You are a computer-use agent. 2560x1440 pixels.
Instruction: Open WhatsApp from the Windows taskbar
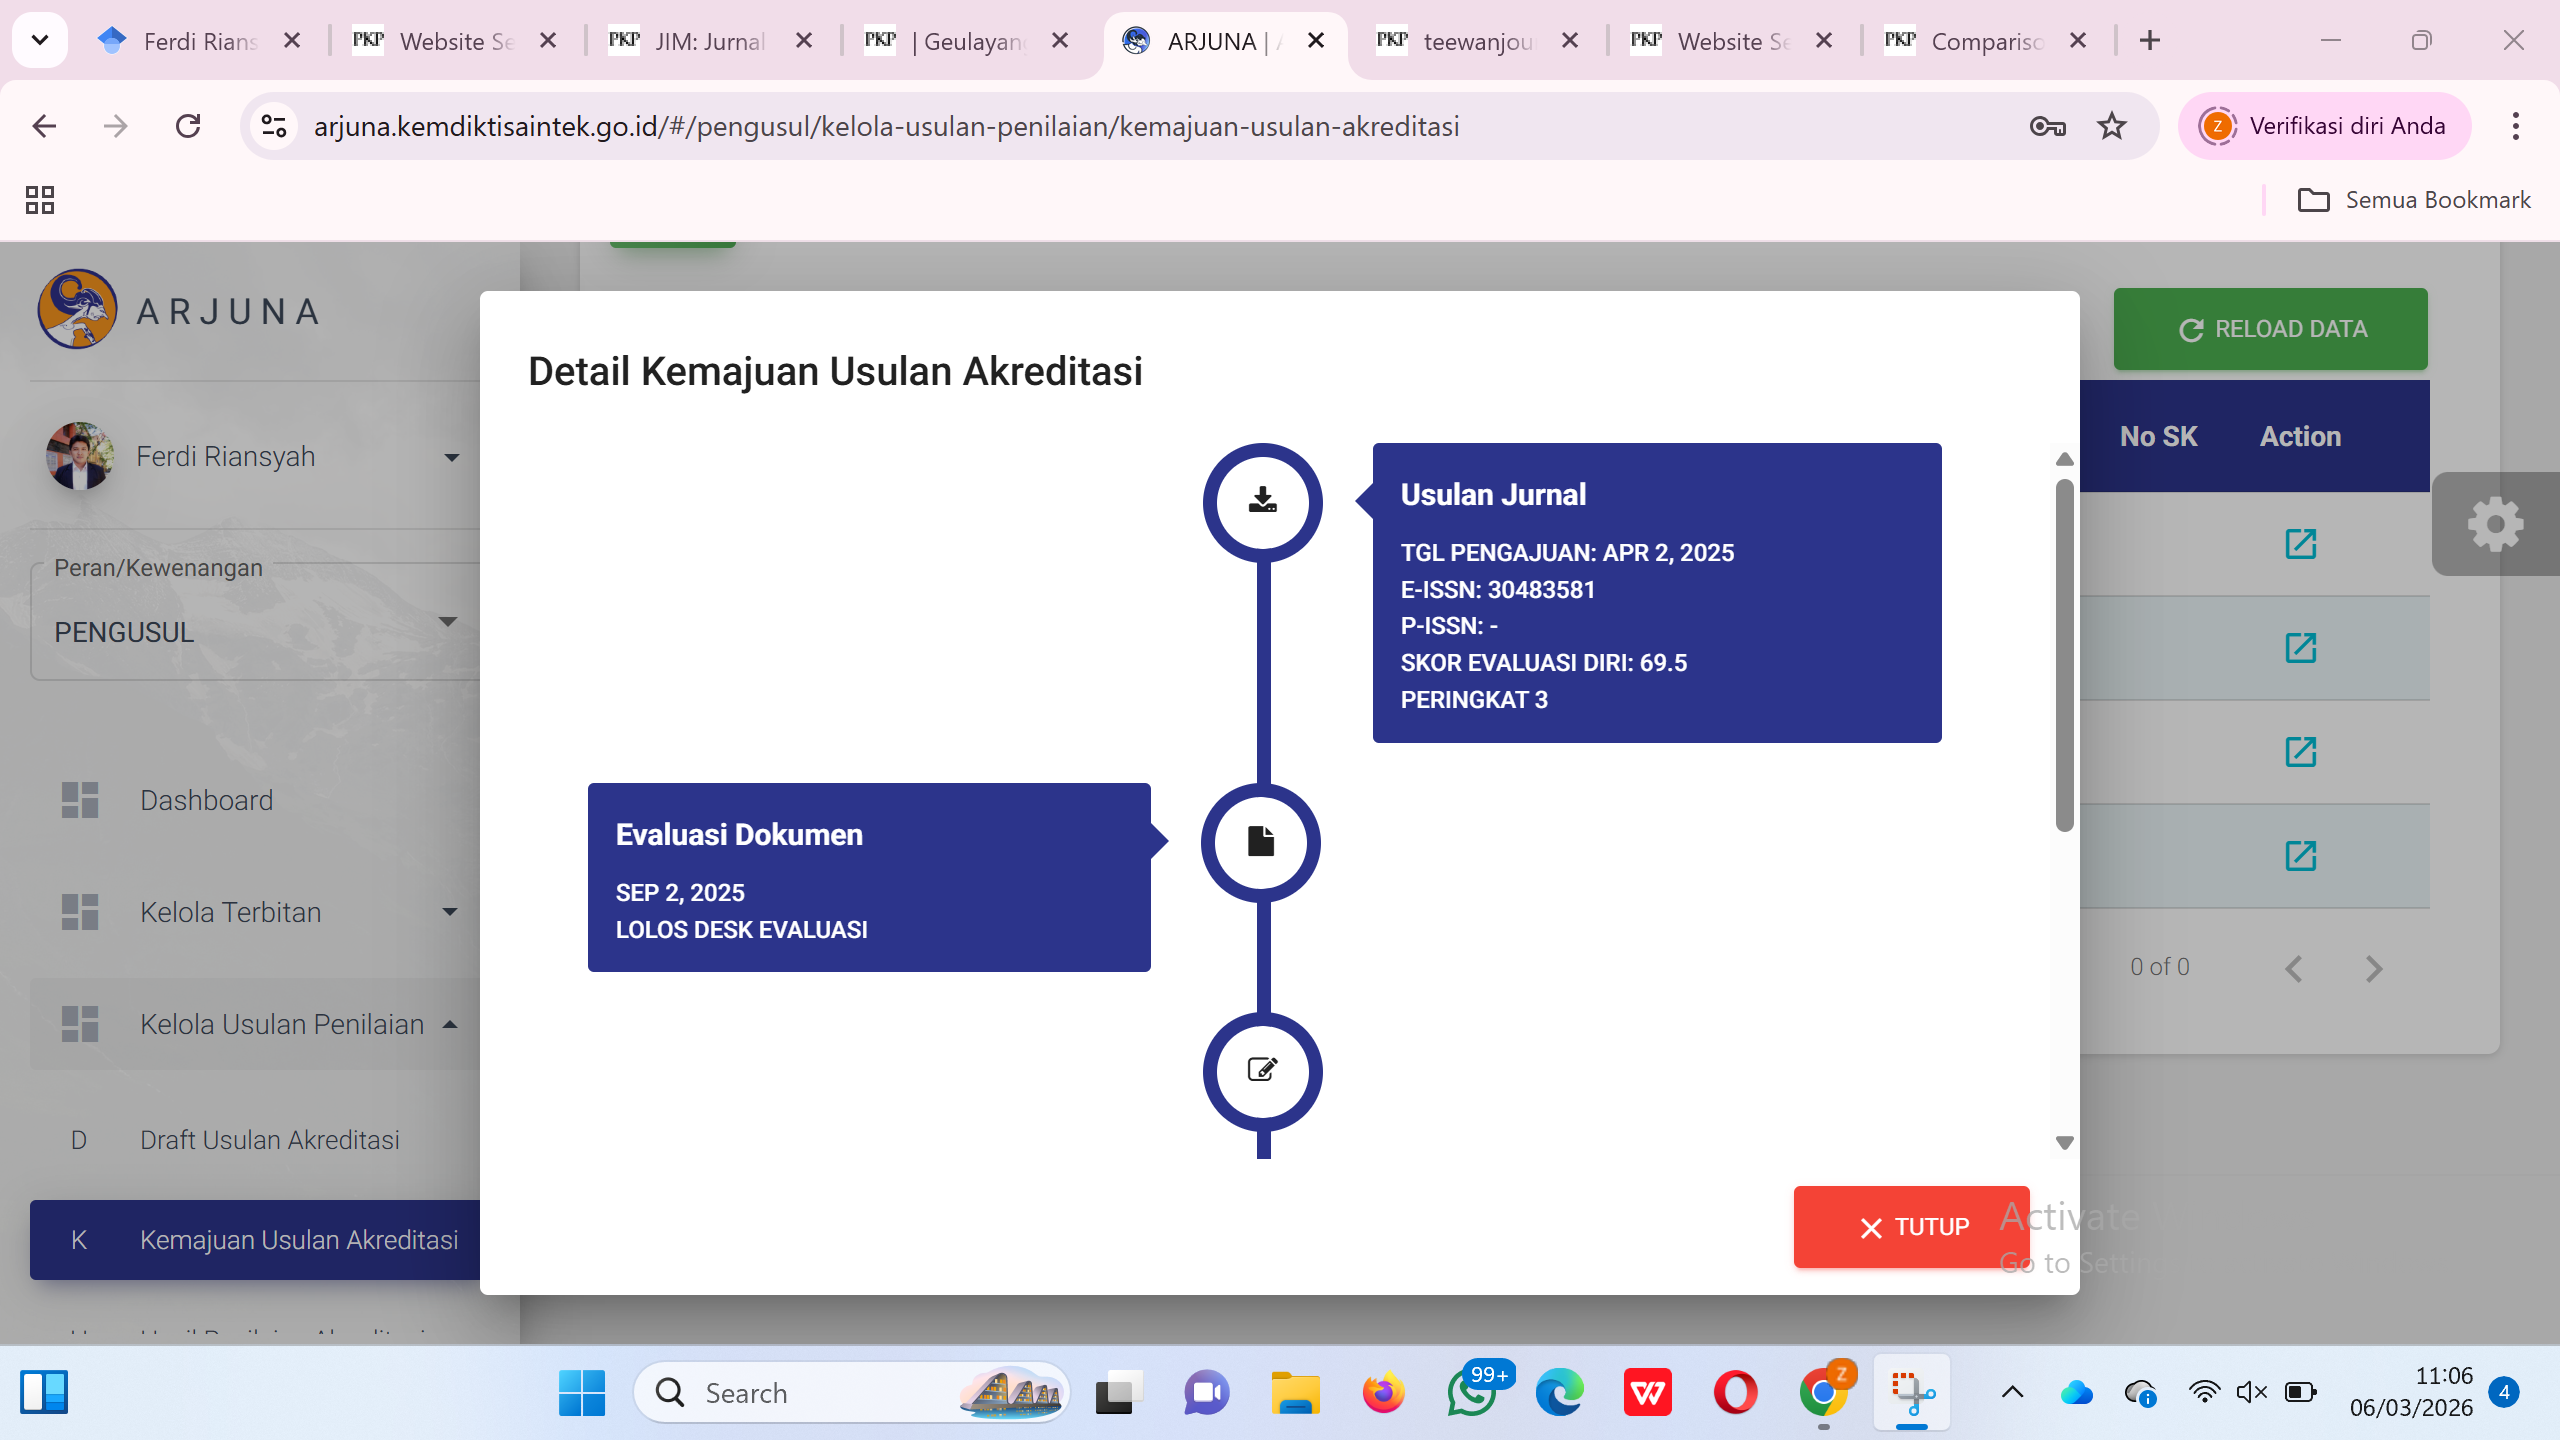pyautogui.click(x=1470, y=1393)
